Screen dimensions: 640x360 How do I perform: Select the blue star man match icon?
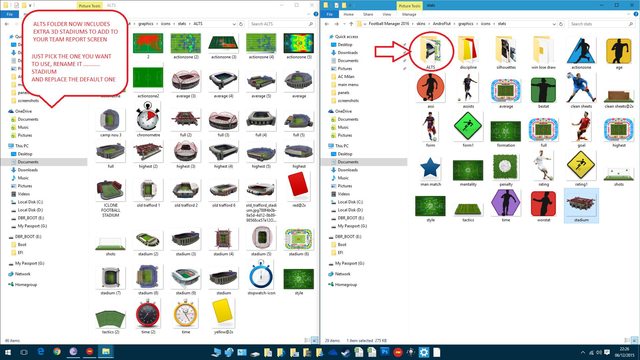(x=430, y=171)
